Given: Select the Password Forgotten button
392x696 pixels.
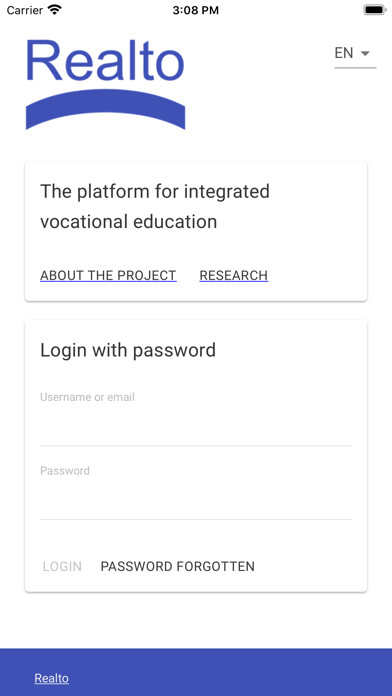Looking at the screenshot, I should point(178,566).
